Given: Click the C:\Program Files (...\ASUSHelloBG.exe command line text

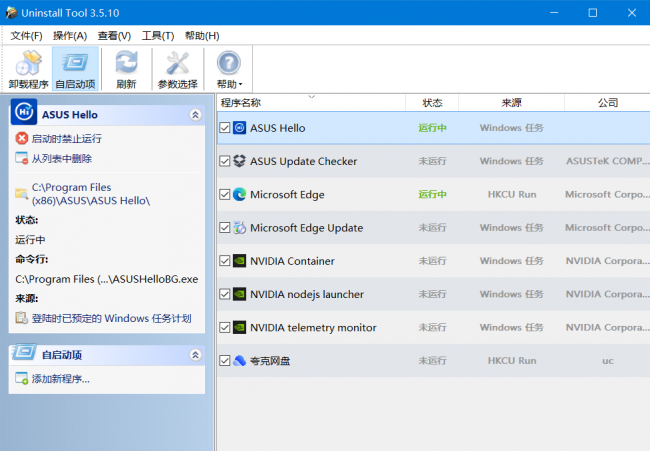Looking at the screenshot, I should (x=107, y=279).
